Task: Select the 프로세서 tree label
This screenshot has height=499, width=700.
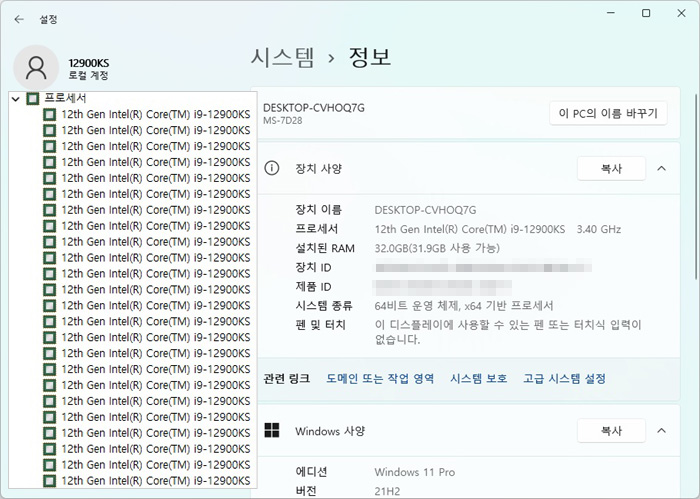Action: pos(65,98)
